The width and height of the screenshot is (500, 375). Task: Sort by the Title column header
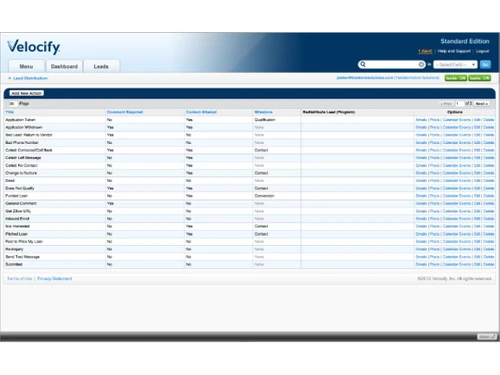point(10,112)
